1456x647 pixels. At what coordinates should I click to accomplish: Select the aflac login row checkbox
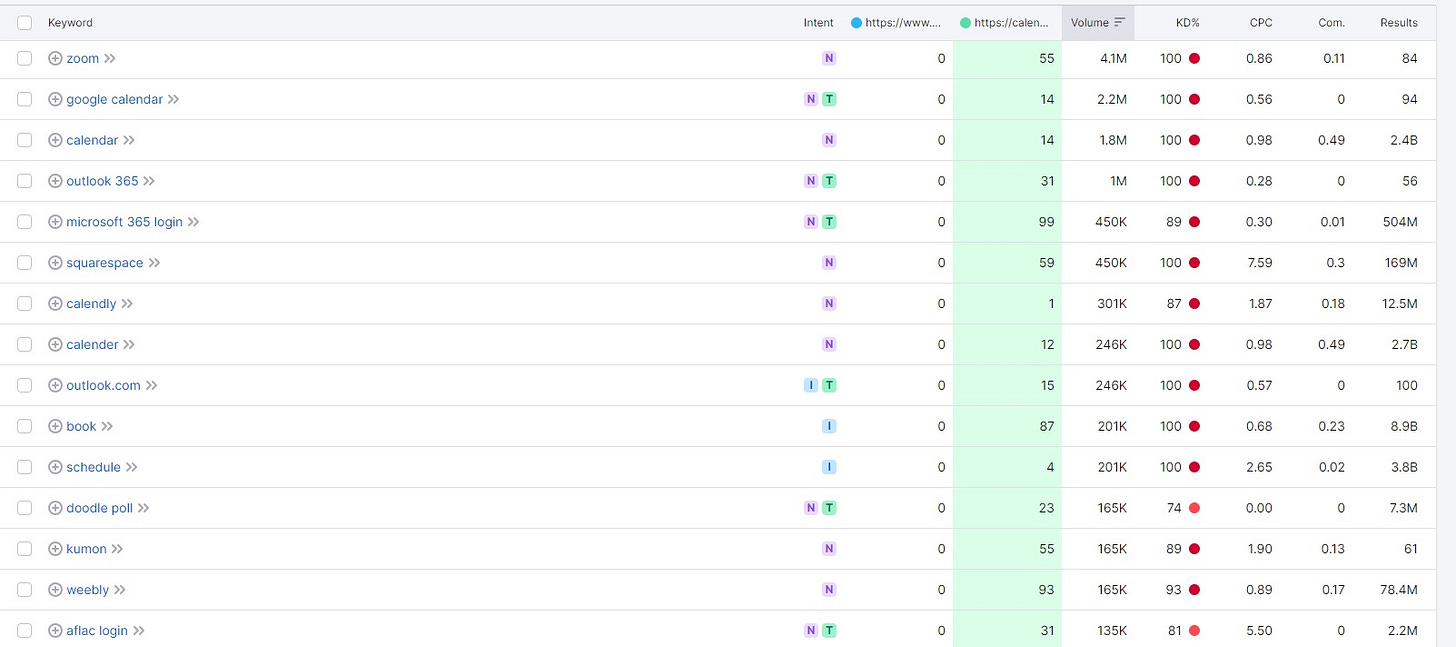(x=25, y=631)
